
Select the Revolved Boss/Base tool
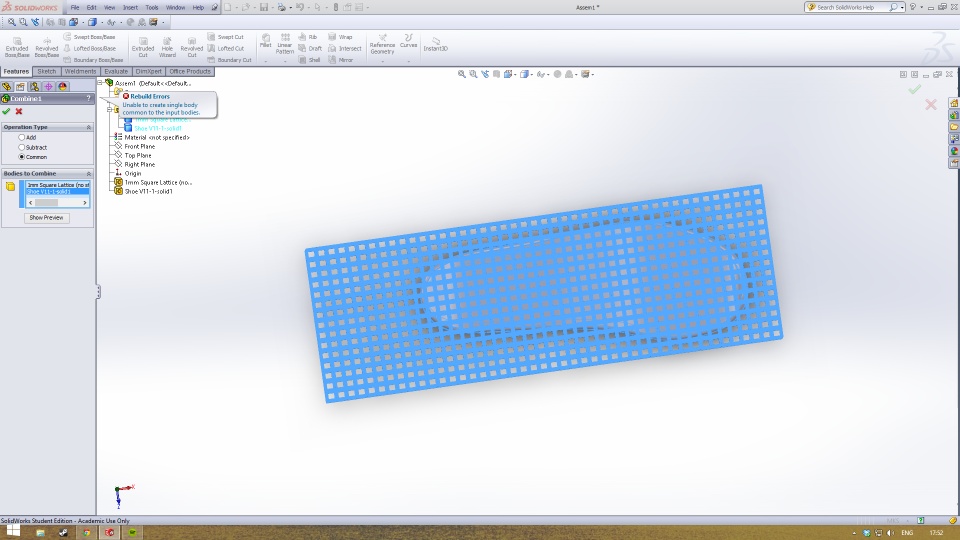pos(47,47)
